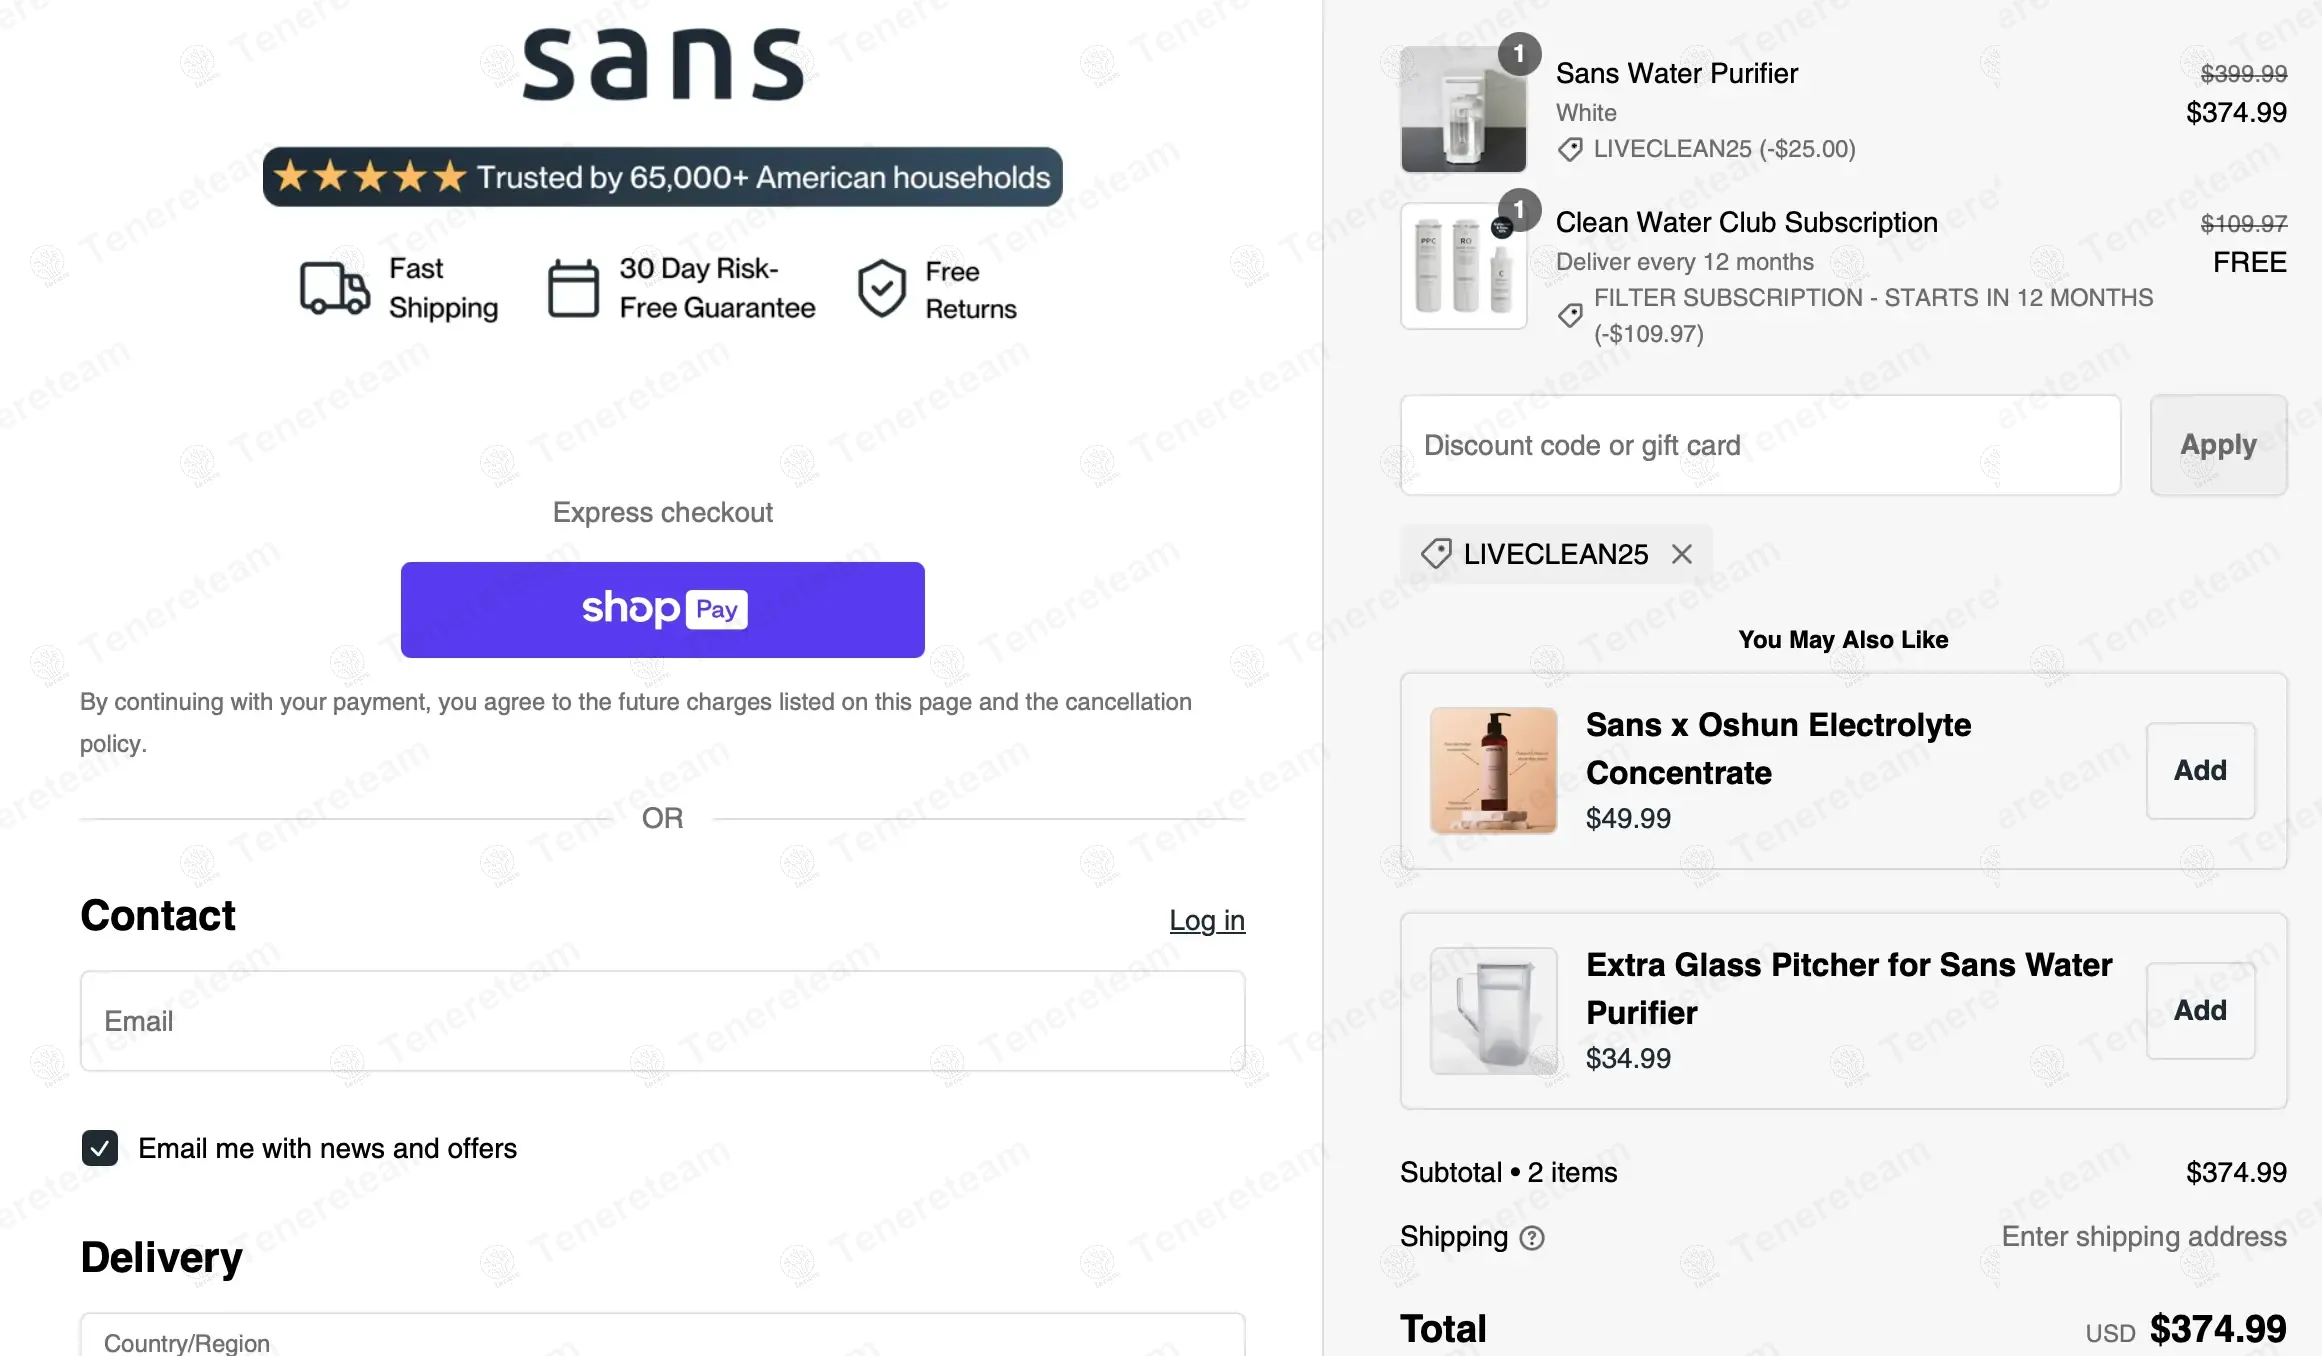The width and height of the screenshot is (2322, 1356).
Task: Pay with the Shop Pay express button
Action: (663, 610)
